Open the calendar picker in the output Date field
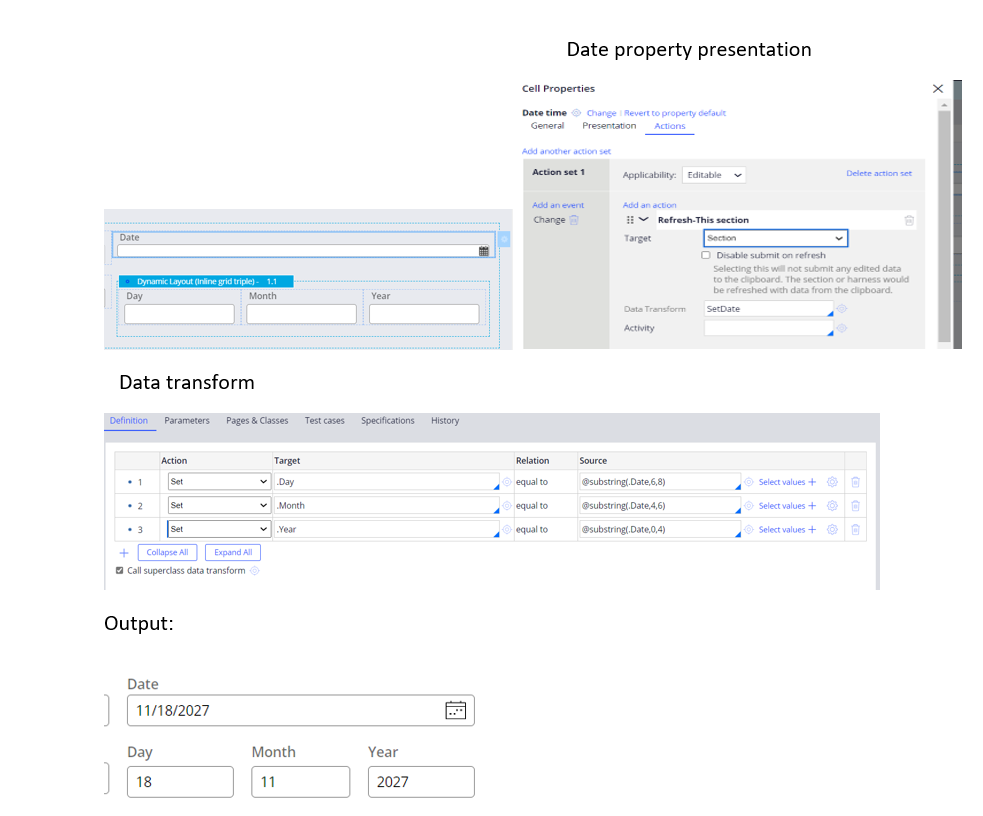Image resolution: width=983 pixels, height=816 pixels. pos(455,710)
